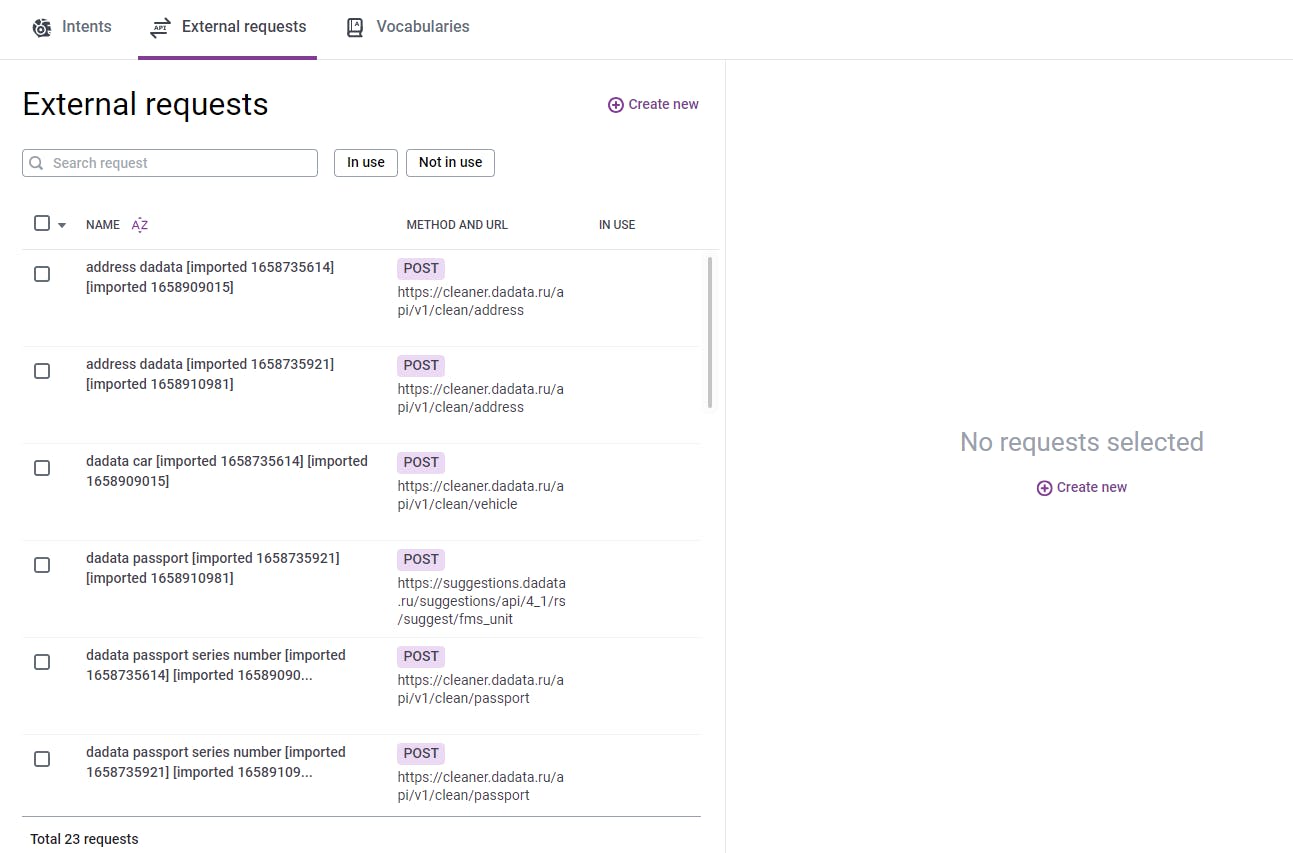This screenshot has height=853, width=1293.
Task: Filter requests by Not in use
Action: click(450, 163)
